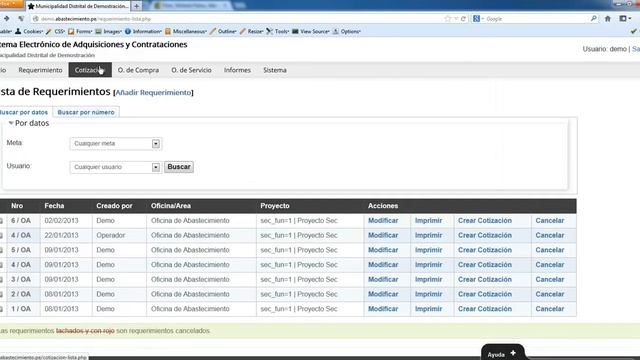Click Imprimir for requirement 6 / OA
This screenshot has height=360, width=640.
pyautogui.click(x=429, y=220)
